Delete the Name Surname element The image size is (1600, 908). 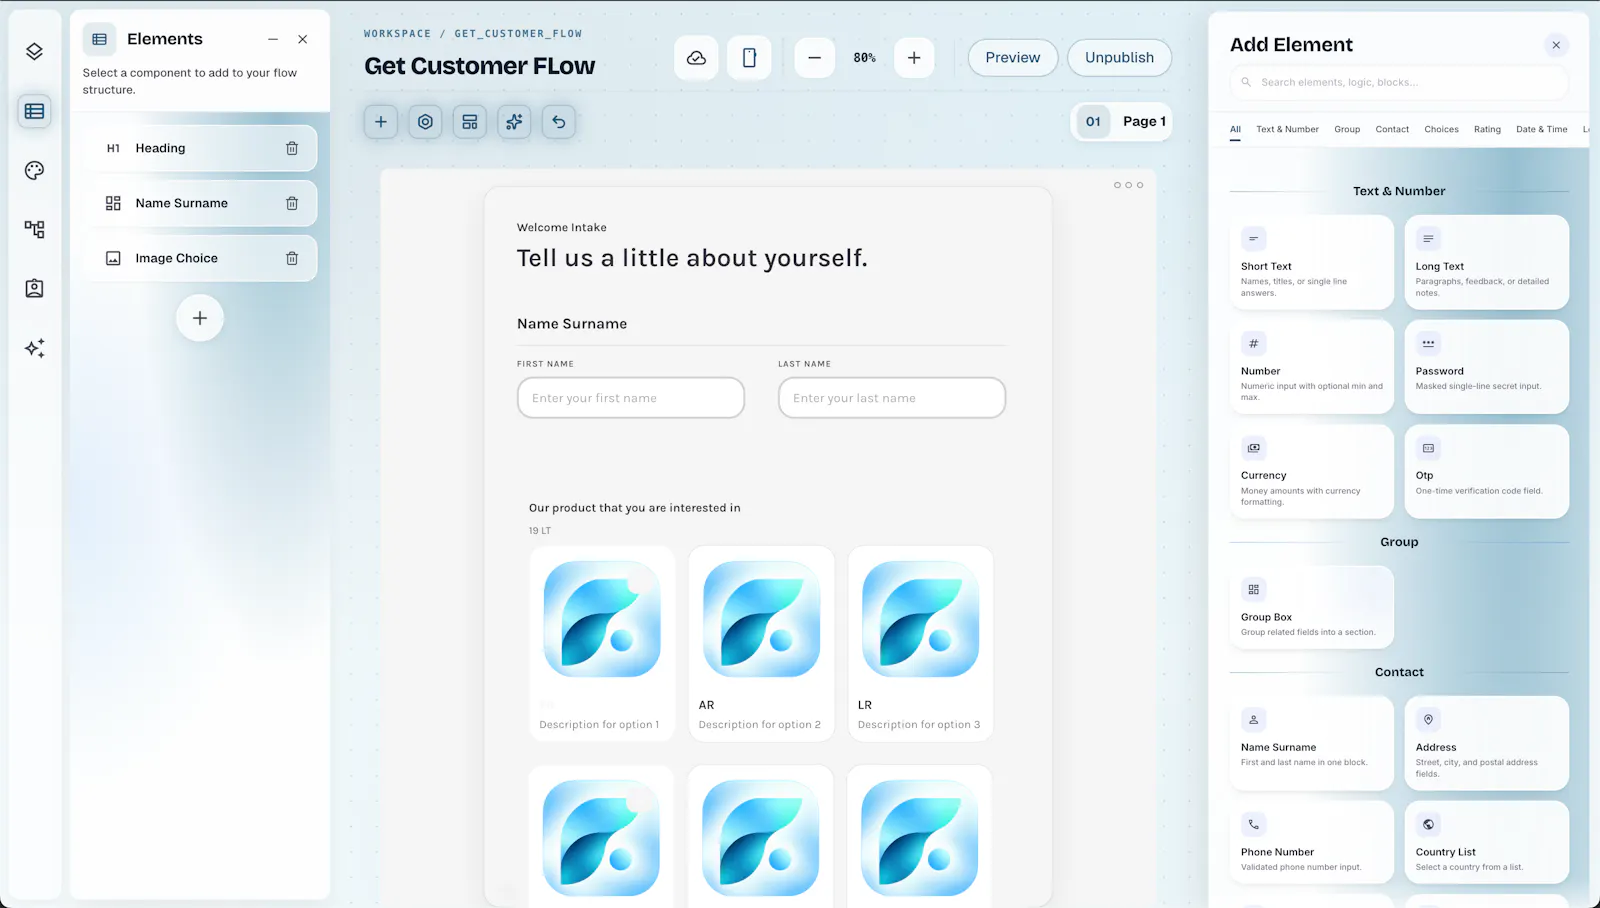(x=292, y=203)
